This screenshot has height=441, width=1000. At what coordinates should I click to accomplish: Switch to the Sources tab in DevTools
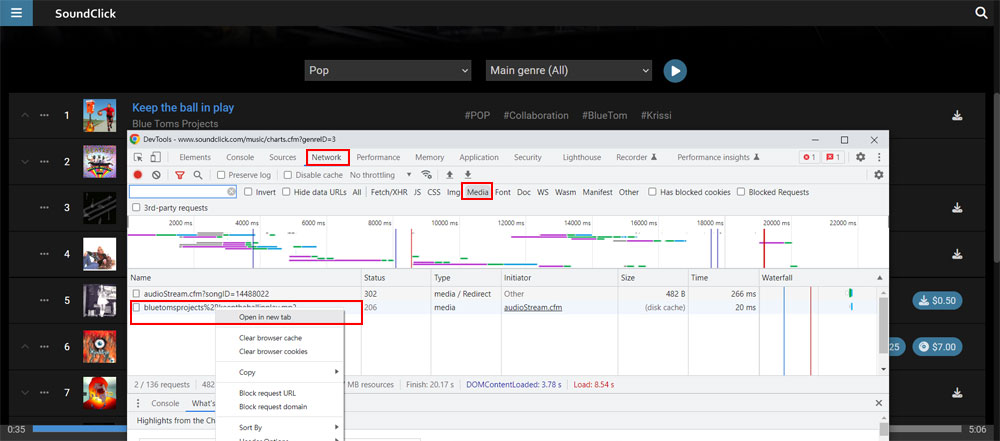(283, 158)
